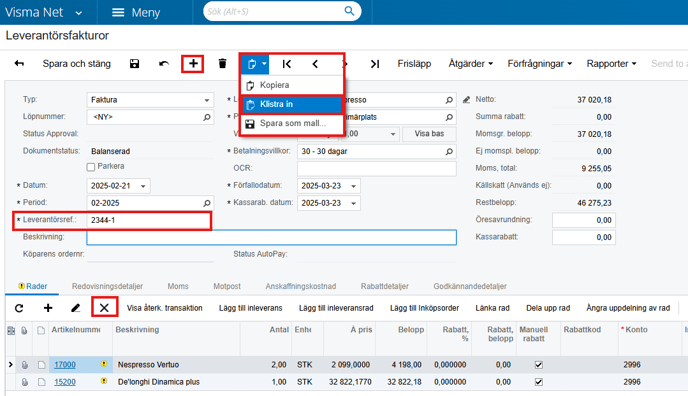This screenshot has width=688, height=396.
Task: Toggle Manuell rabatt for De'longhi Dinamica plus
Action: pos(539,382)
